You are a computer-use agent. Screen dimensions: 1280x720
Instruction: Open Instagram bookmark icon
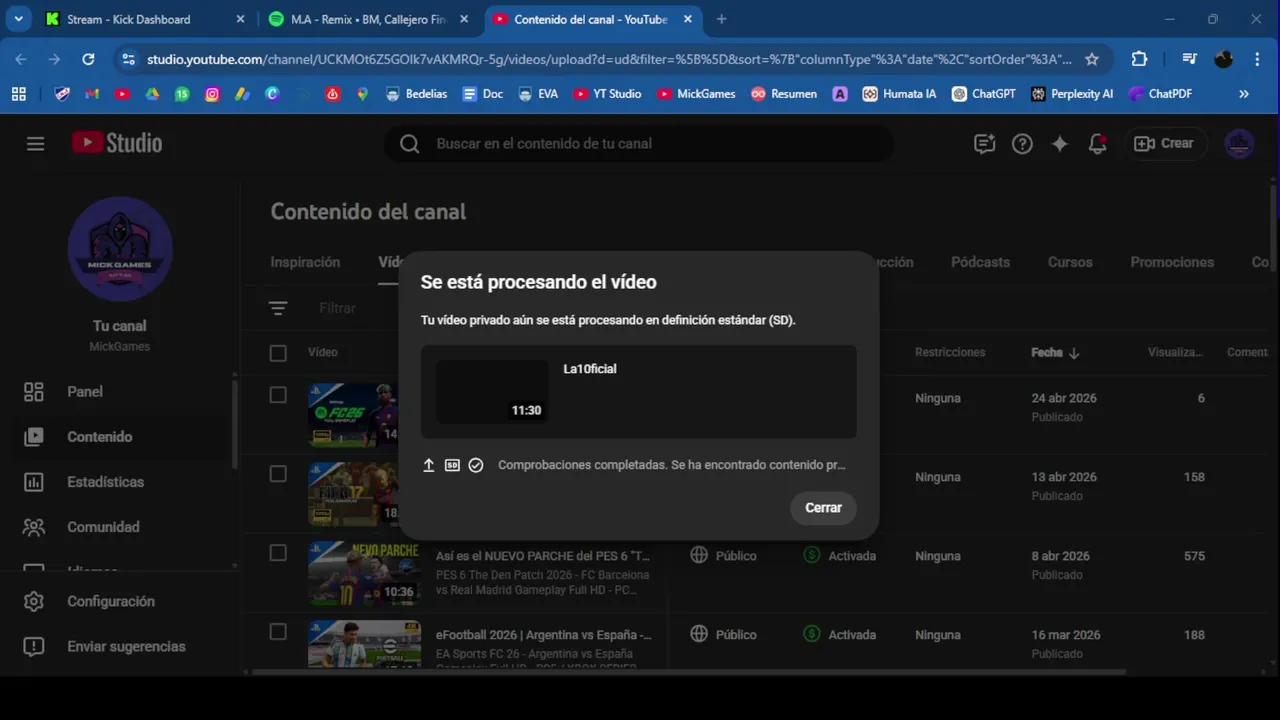pos(212,94)
